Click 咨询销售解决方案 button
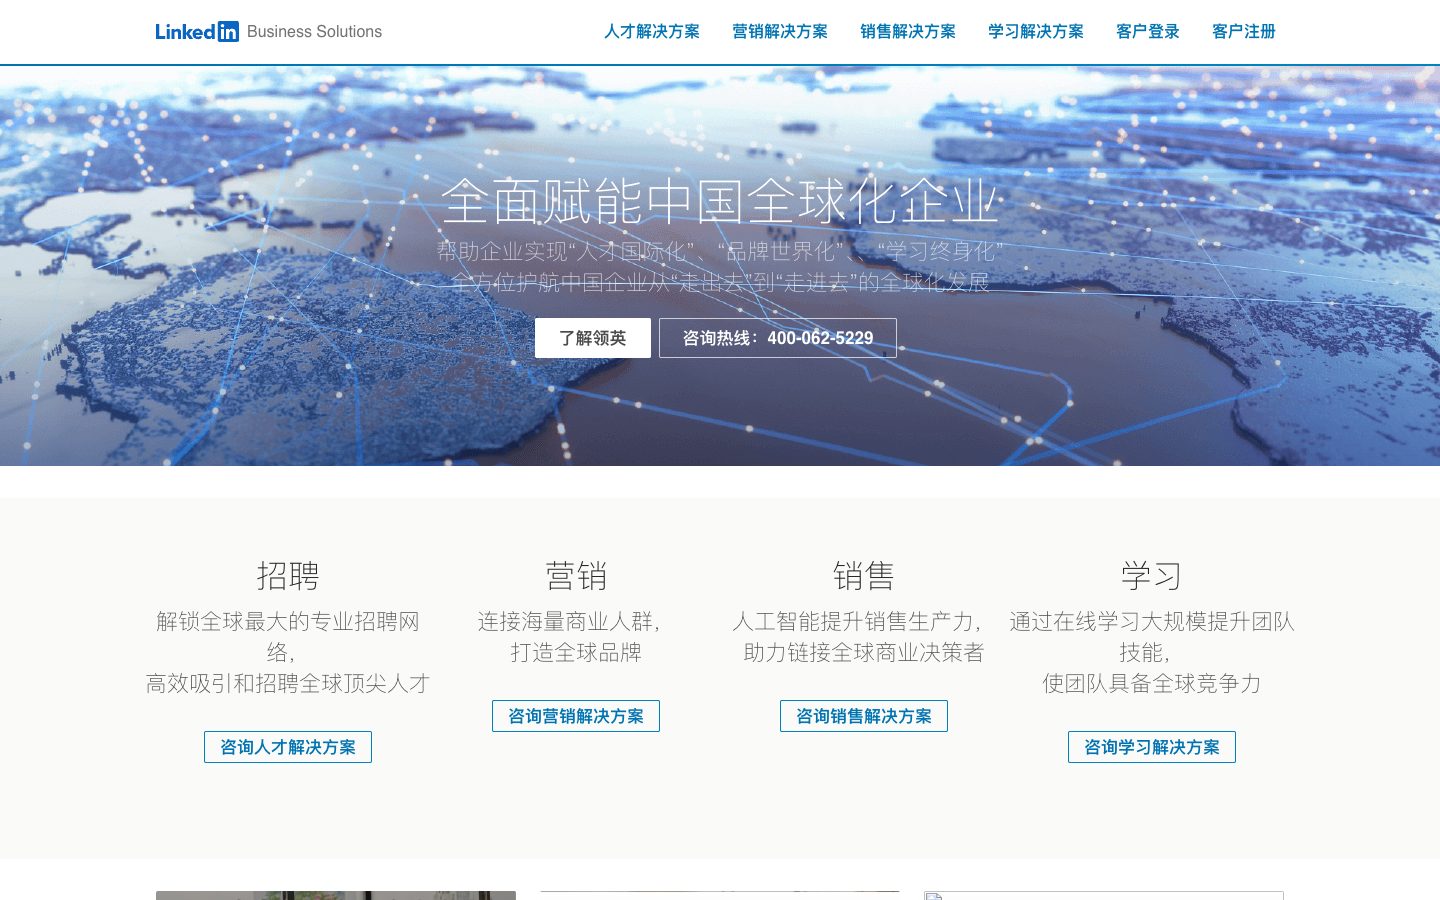Viewport: 1440px width, 900px height. click(x=864, y=716)
